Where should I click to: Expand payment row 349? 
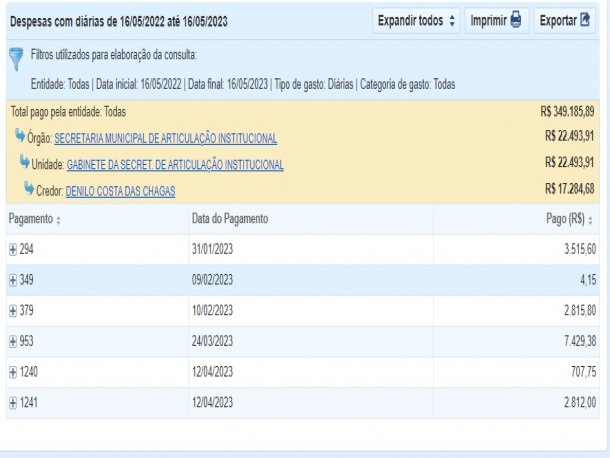pos(12,279)
